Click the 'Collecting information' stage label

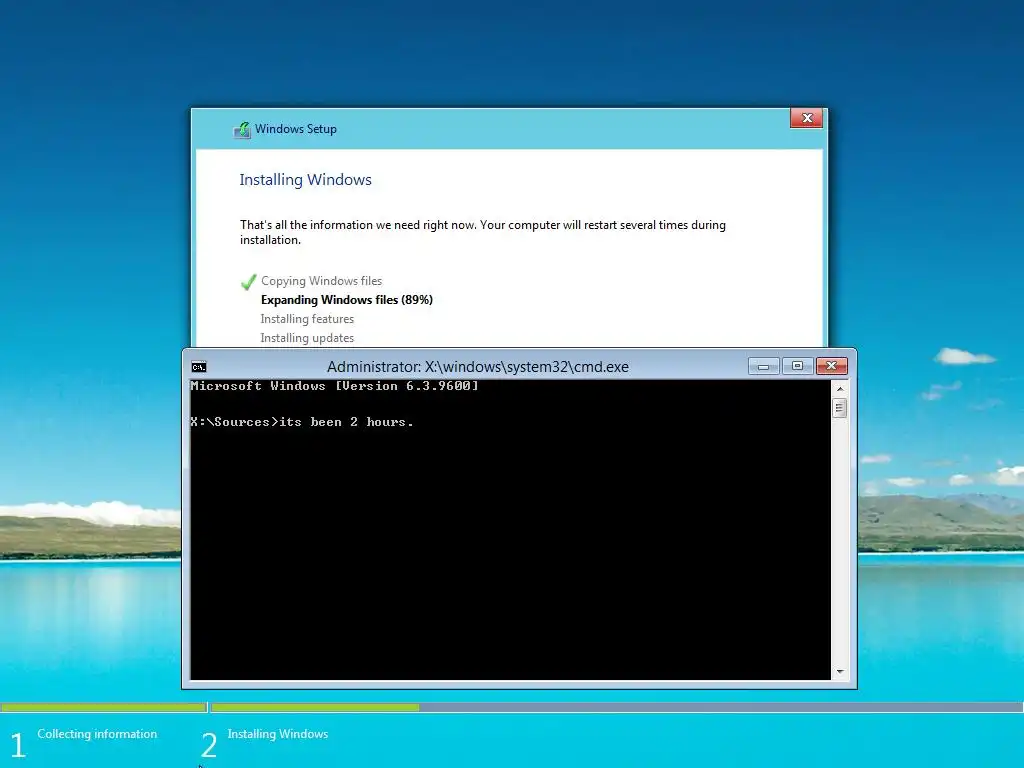[97, 734]
